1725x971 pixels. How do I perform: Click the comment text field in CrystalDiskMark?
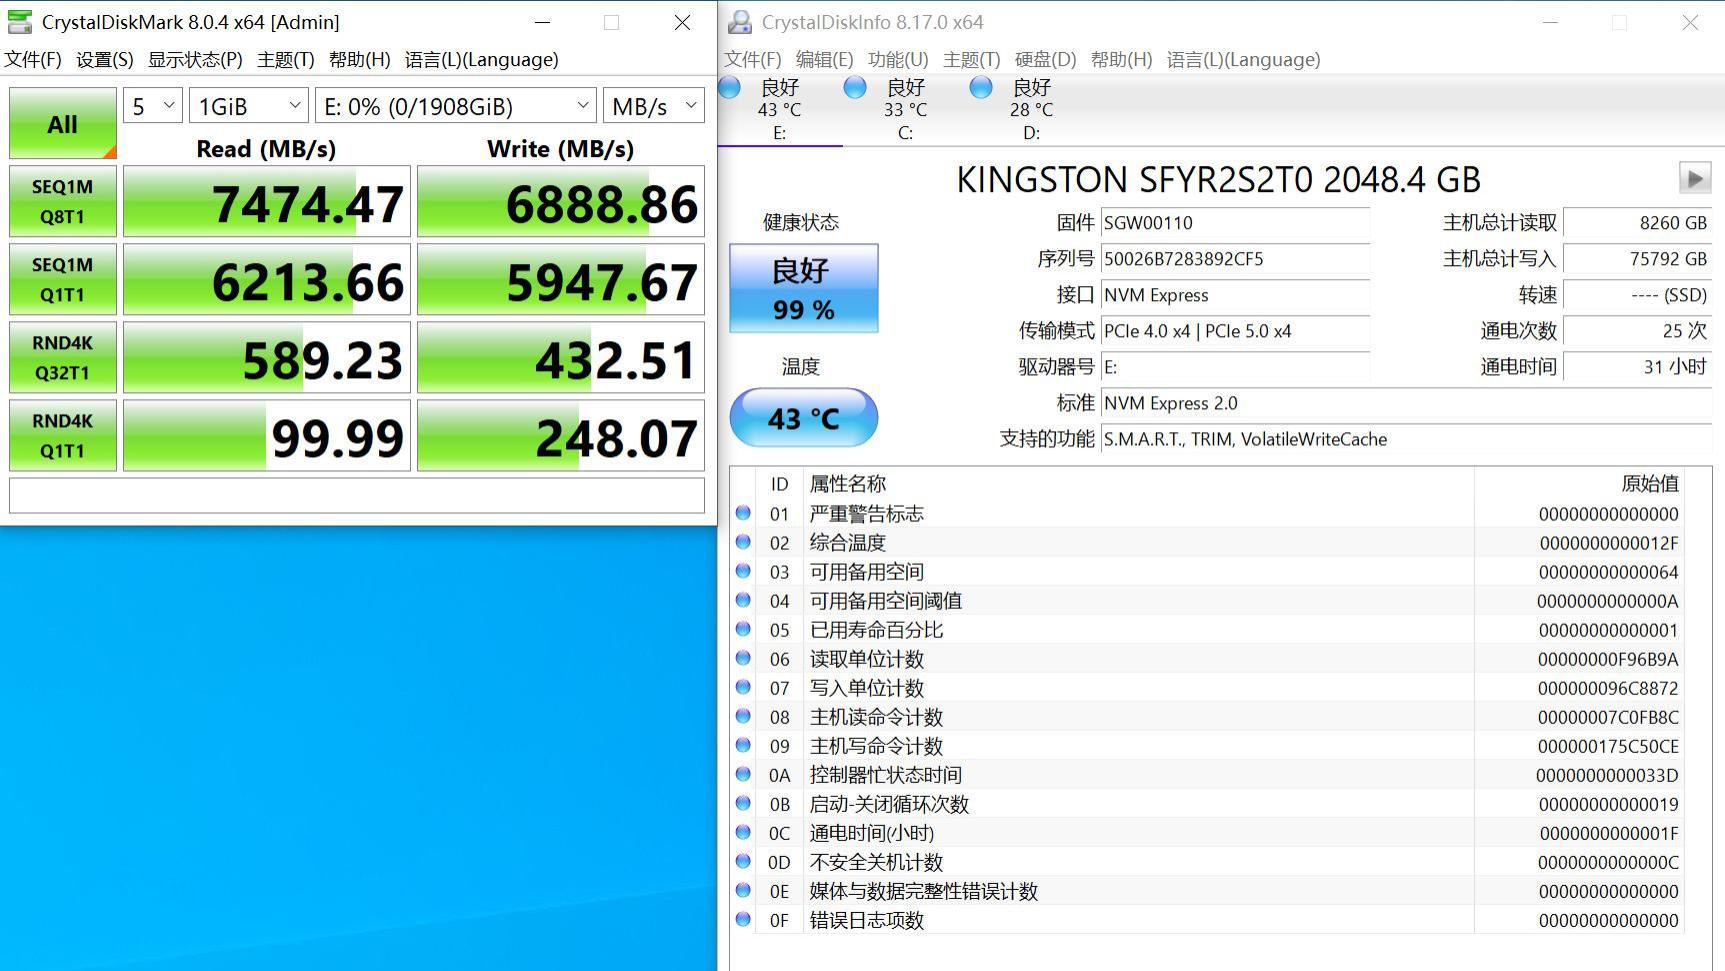point(357,495)
